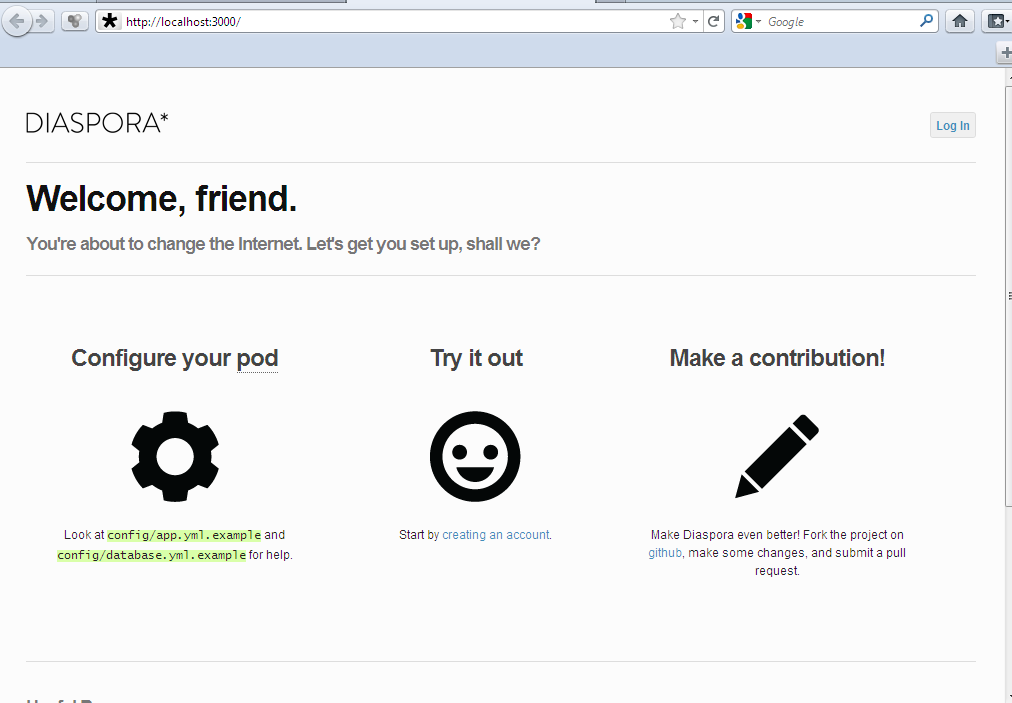Click the search magnifier icon
The height and width of the screenshot is (703, 1012).
[926, 21]
